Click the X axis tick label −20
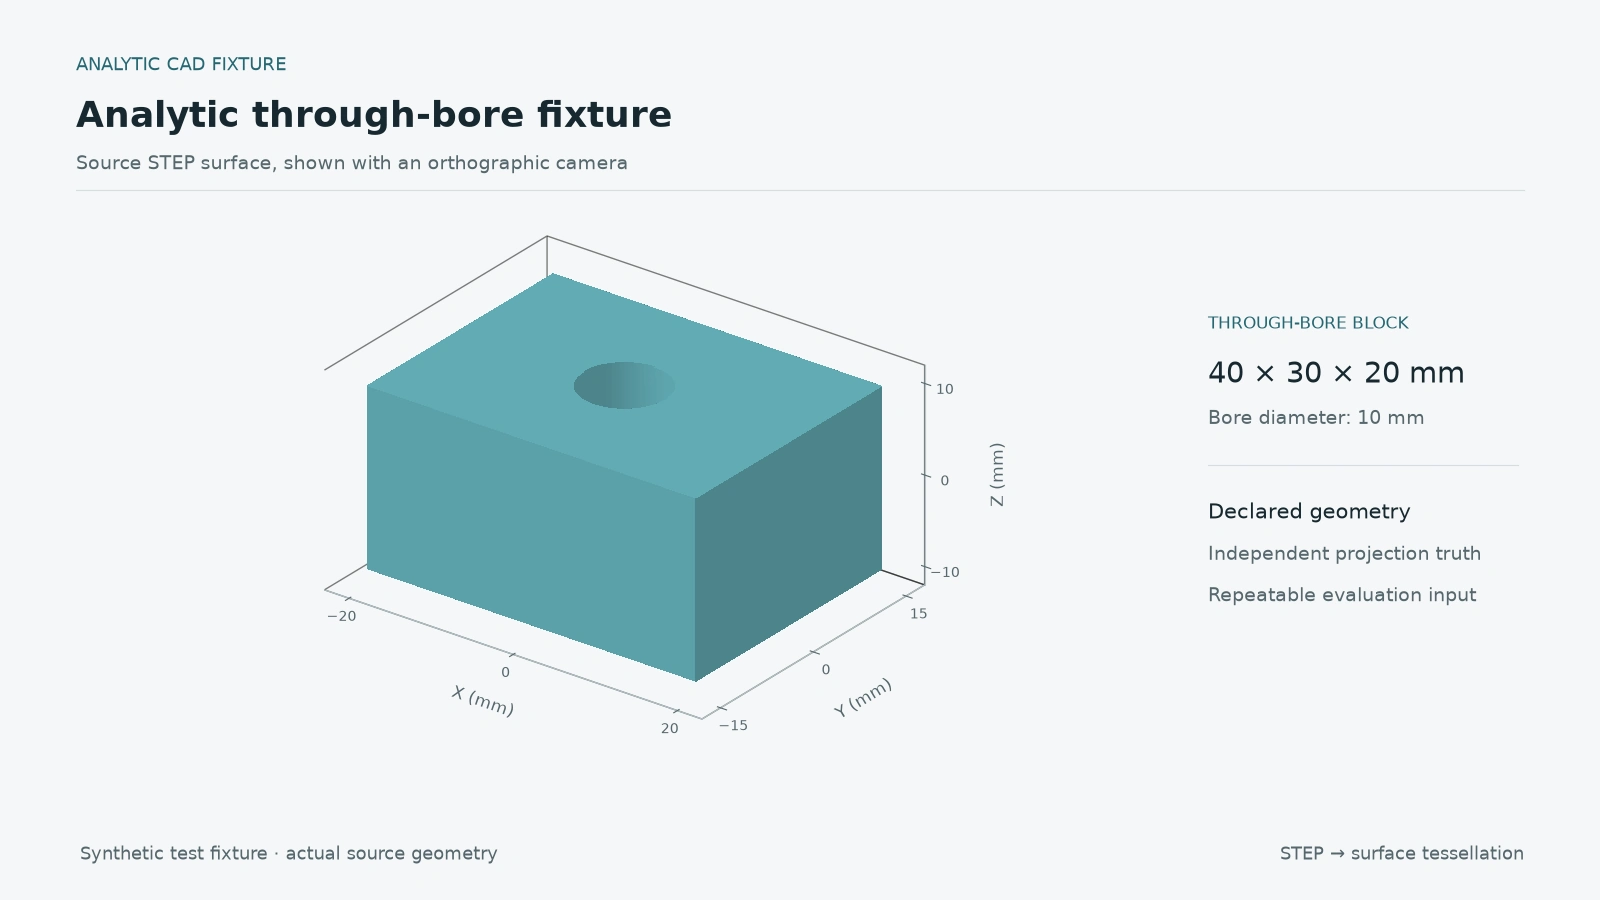 point(342,616)
